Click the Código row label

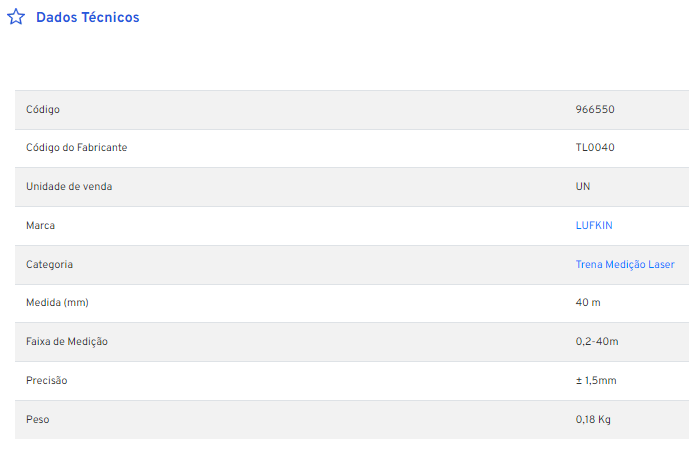[x=43, y=110]
